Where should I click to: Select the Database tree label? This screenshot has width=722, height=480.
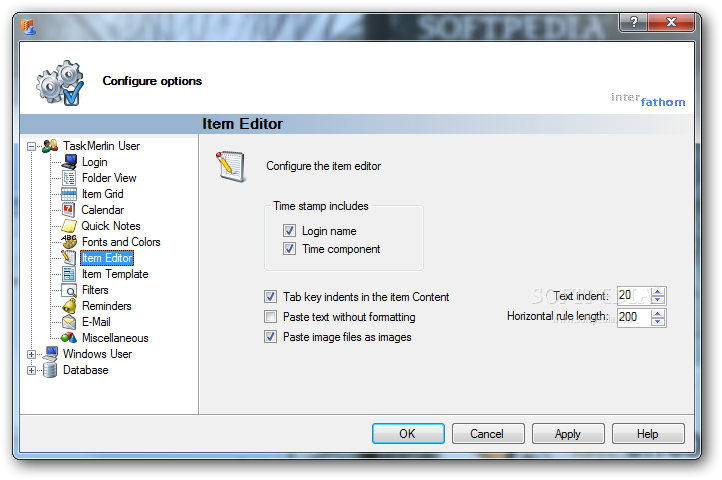[86, 370]
